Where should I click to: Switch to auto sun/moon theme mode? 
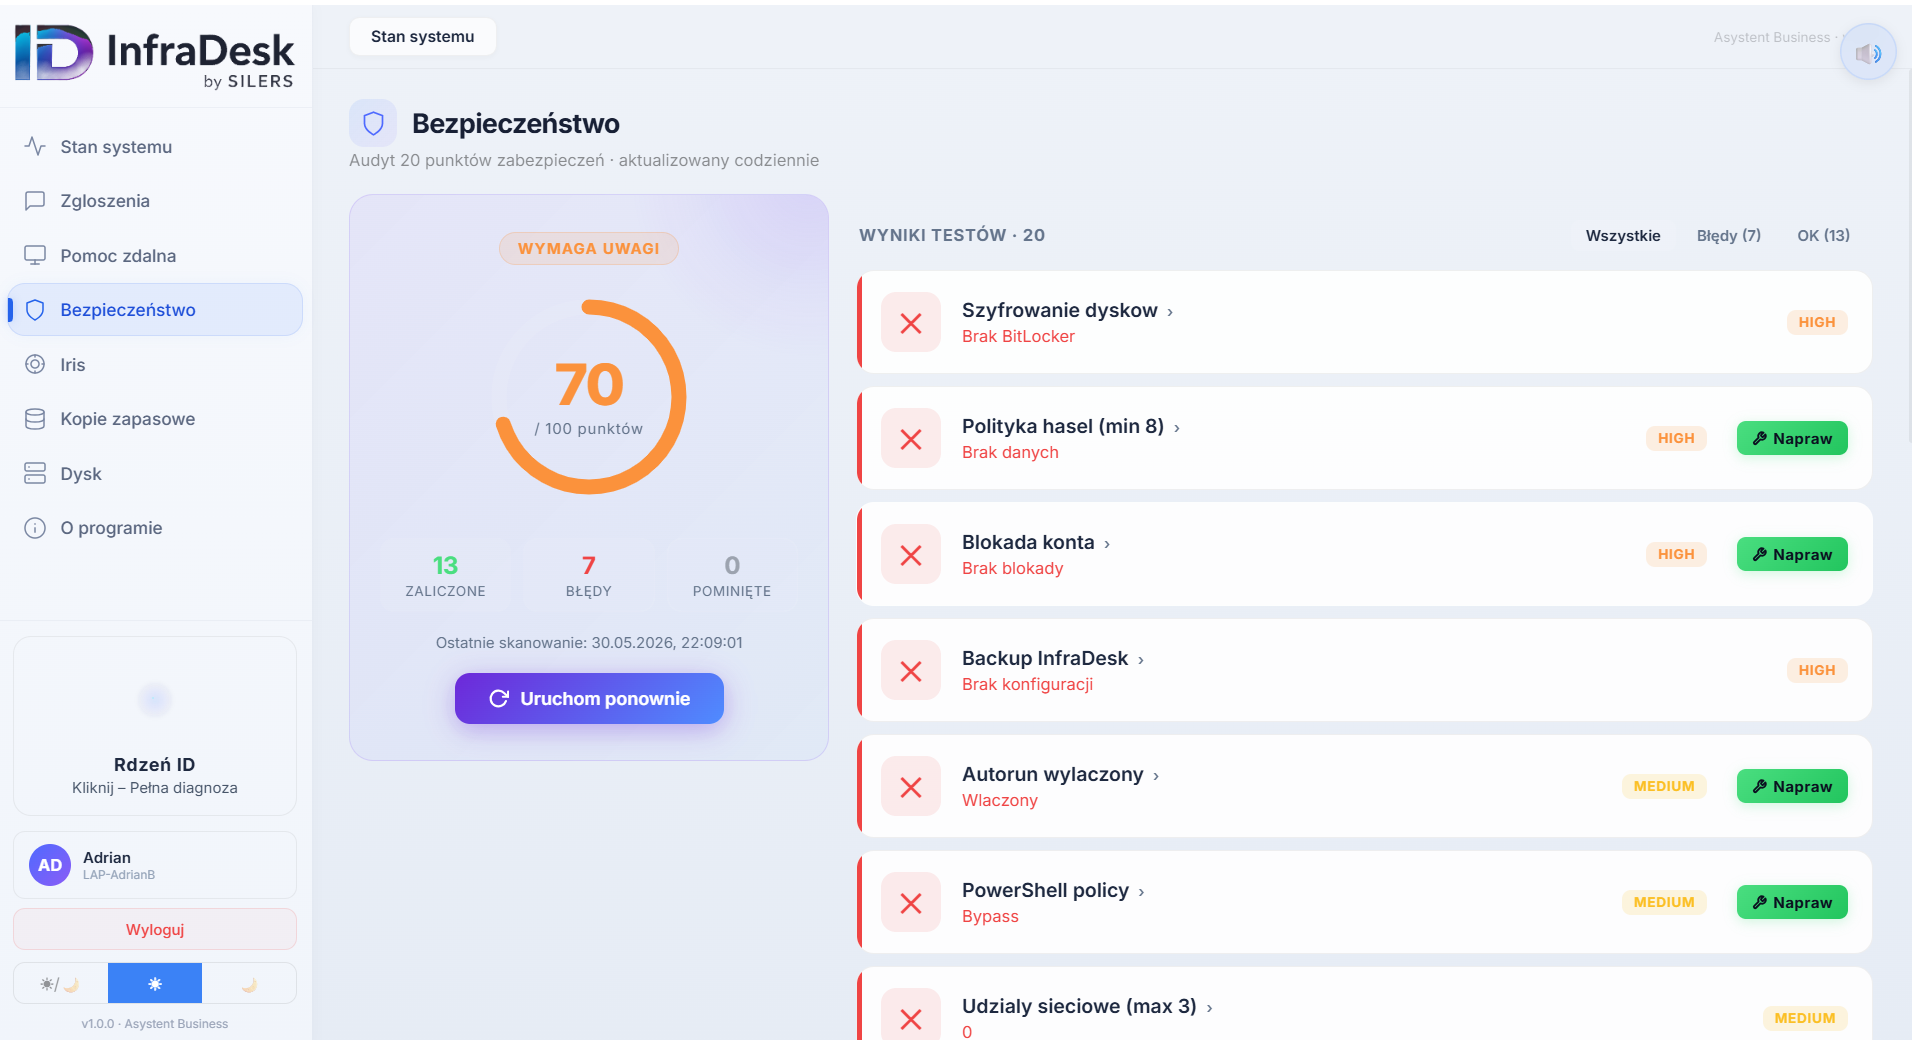pos(60,984)
